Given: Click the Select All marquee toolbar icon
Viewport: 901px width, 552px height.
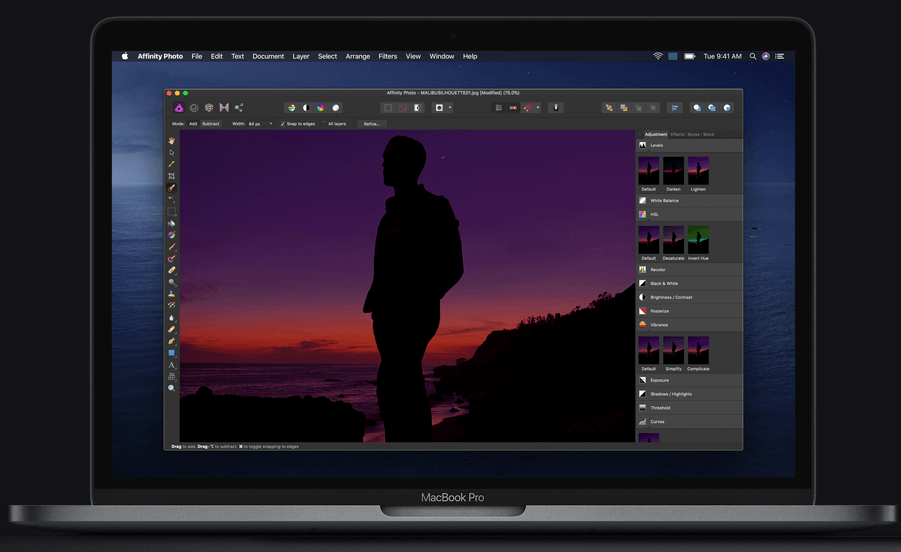Looking at the screenshot, I should pos(388,108).
